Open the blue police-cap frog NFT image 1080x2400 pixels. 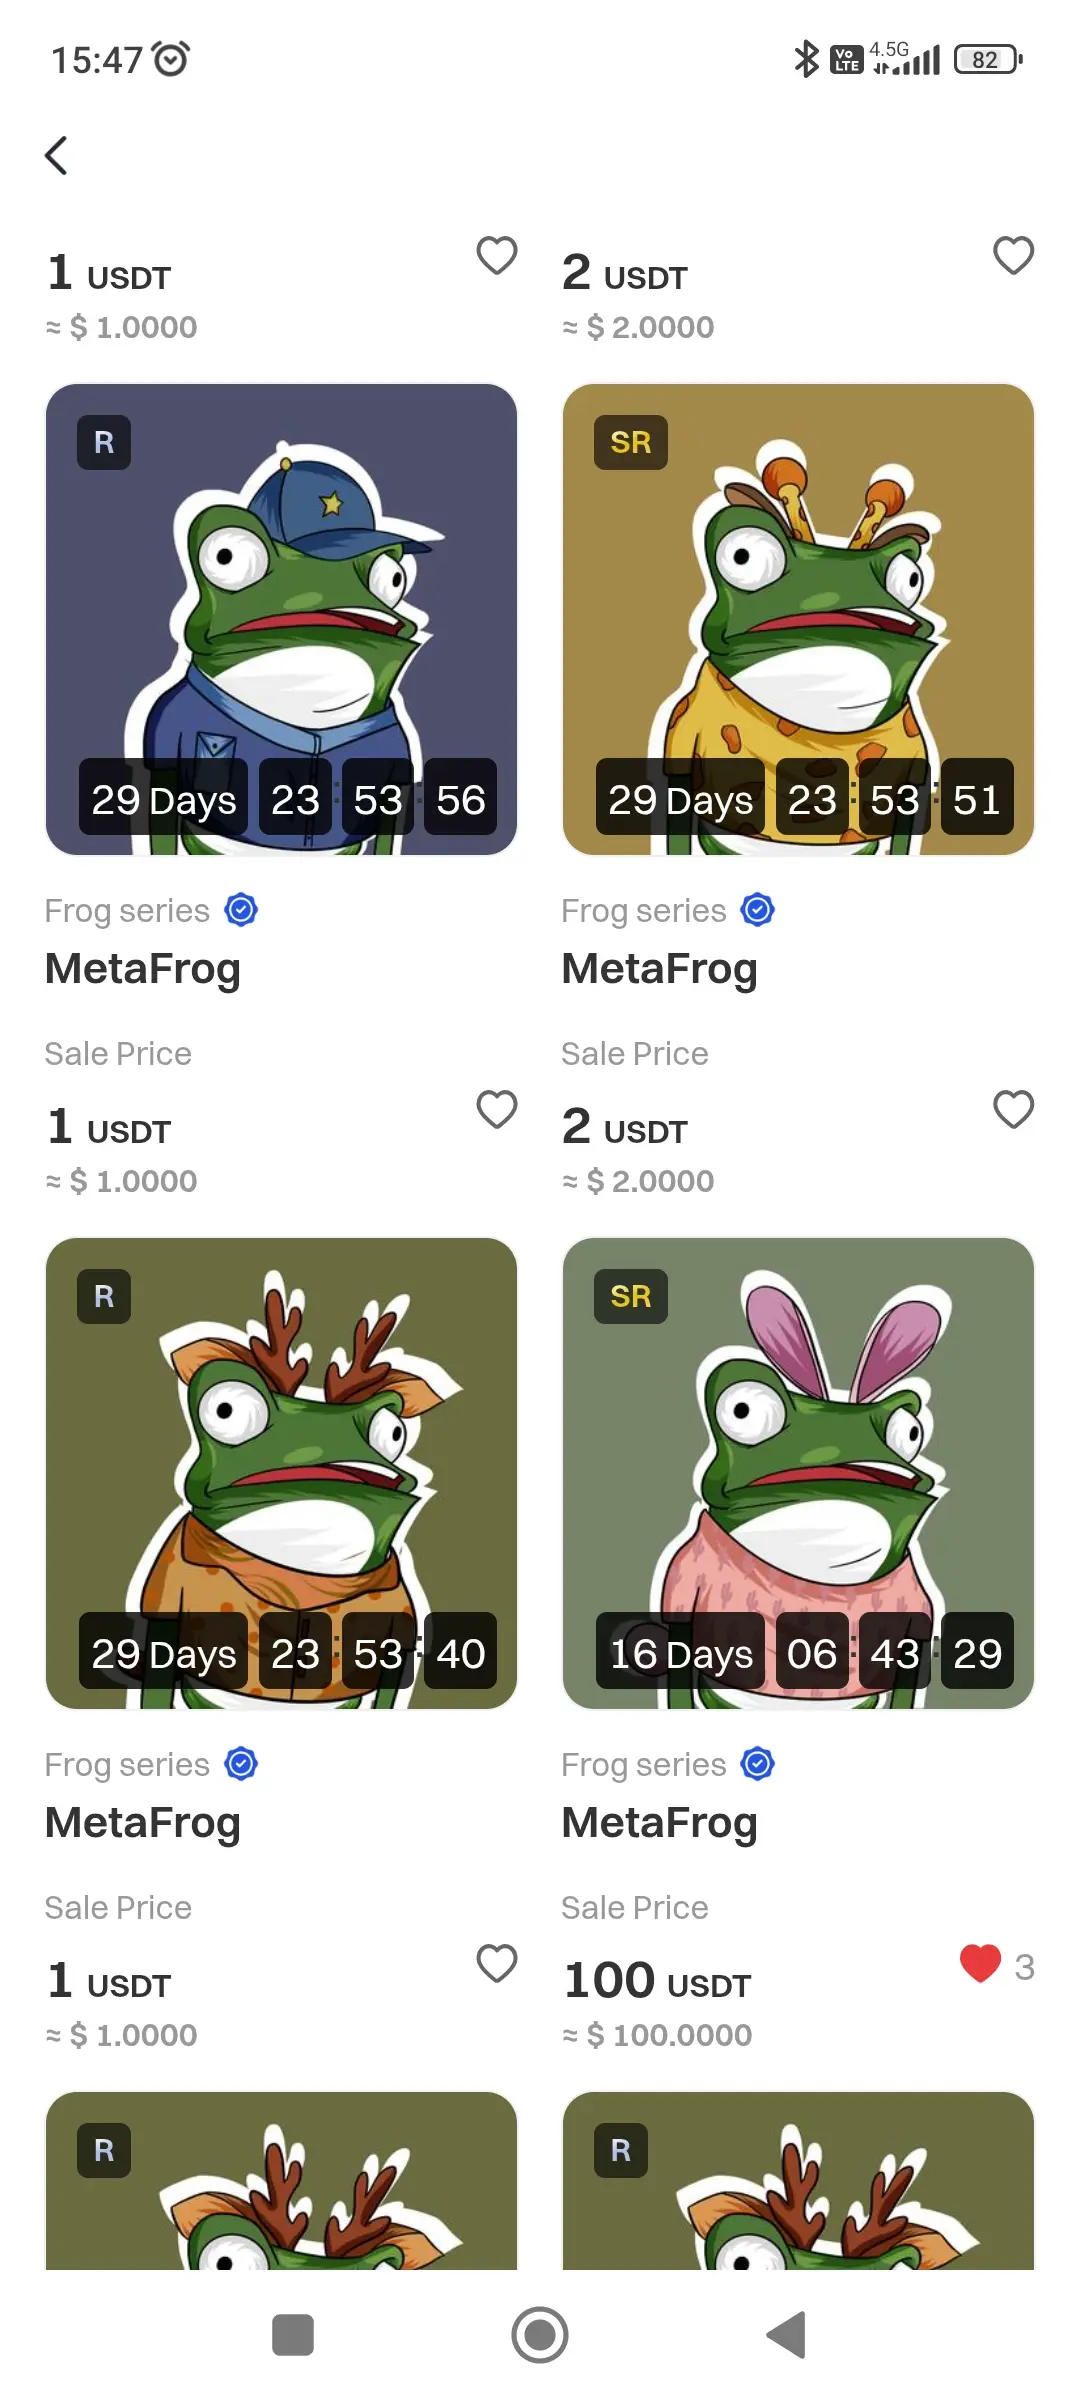tap(281, 619)
